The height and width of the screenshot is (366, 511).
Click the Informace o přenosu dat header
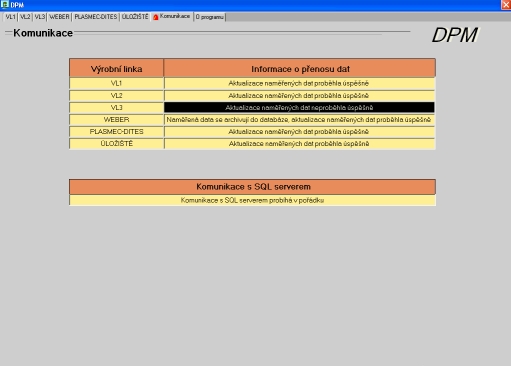coord(300,69)
